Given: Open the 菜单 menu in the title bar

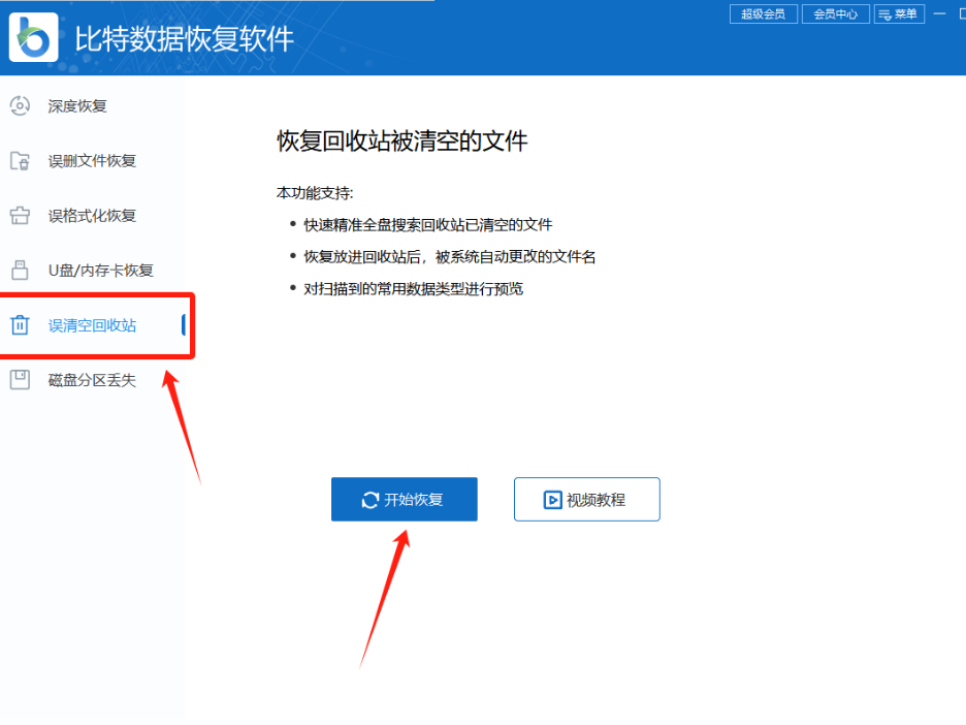Looking at the screenshot, I should click(x=897, y=14).
